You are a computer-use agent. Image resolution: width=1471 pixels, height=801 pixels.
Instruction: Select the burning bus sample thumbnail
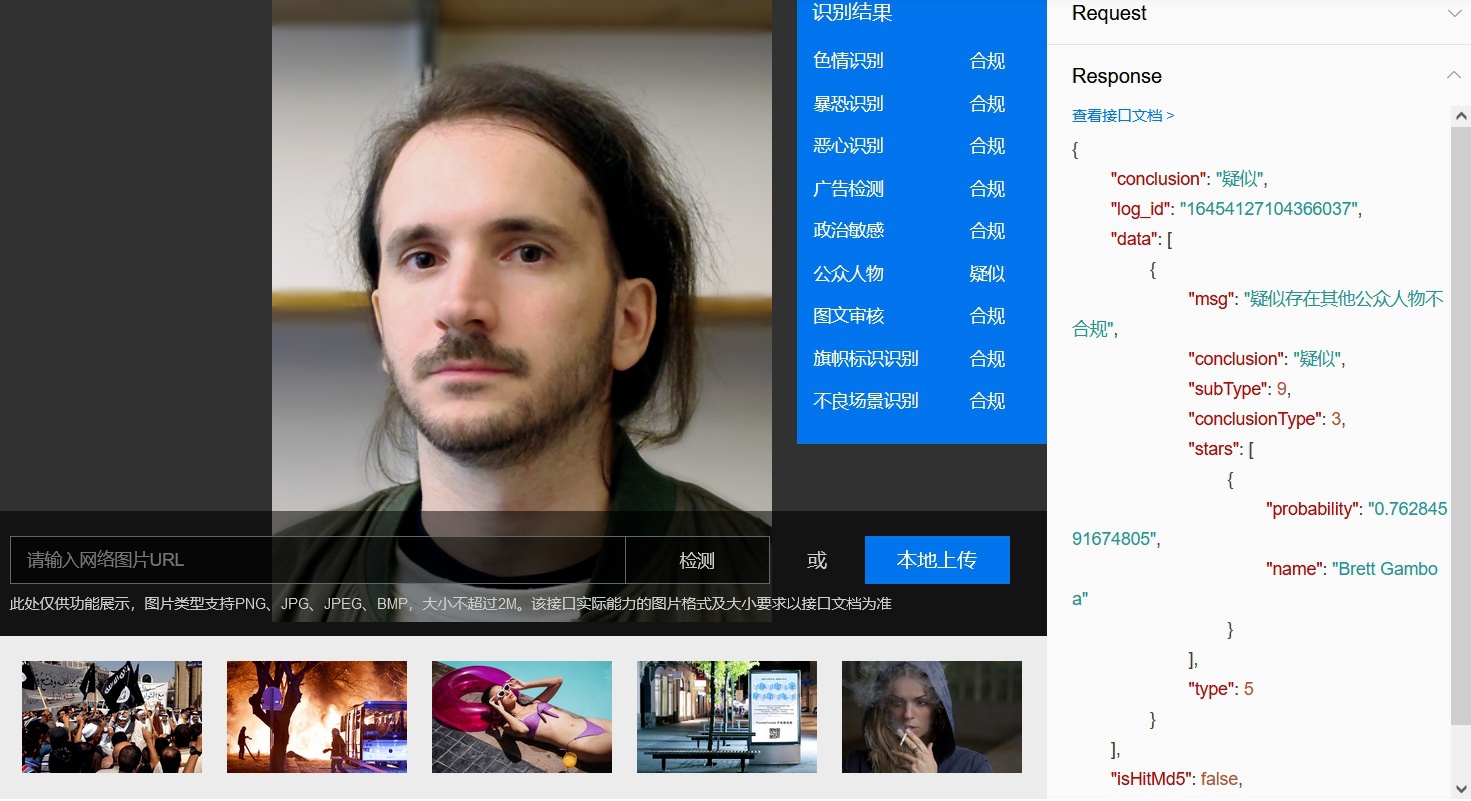point(316,716)
